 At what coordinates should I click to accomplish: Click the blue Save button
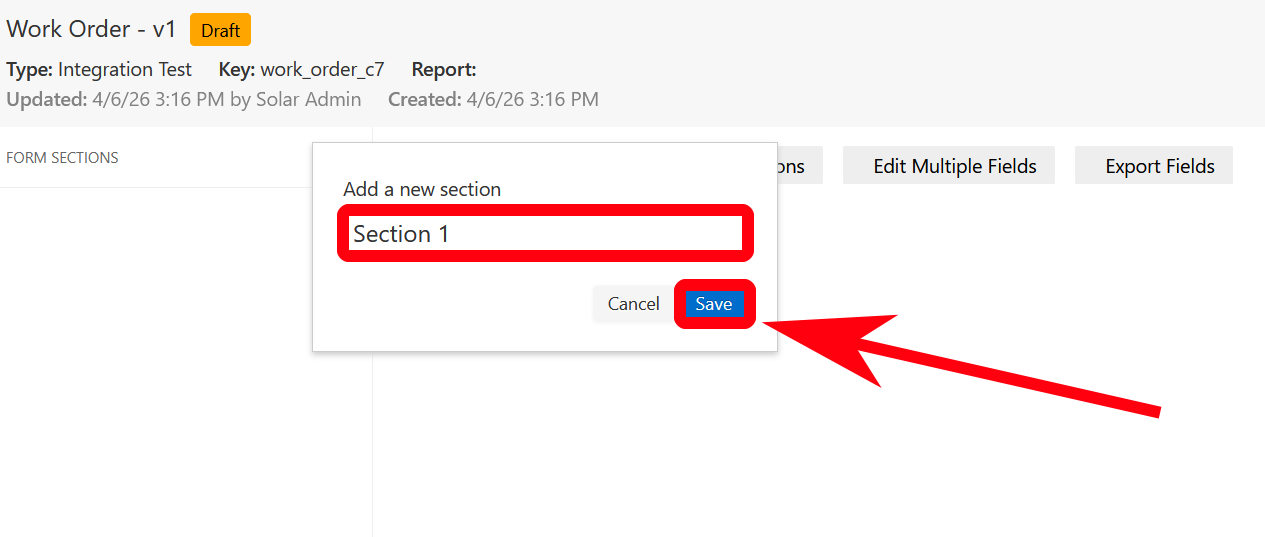(714, 304)
